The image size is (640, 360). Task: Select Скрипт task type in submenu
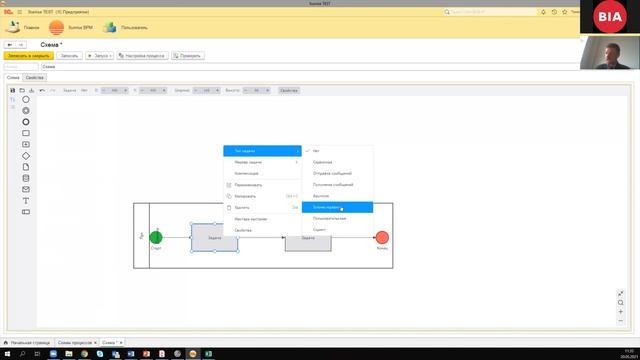[338, 230]
